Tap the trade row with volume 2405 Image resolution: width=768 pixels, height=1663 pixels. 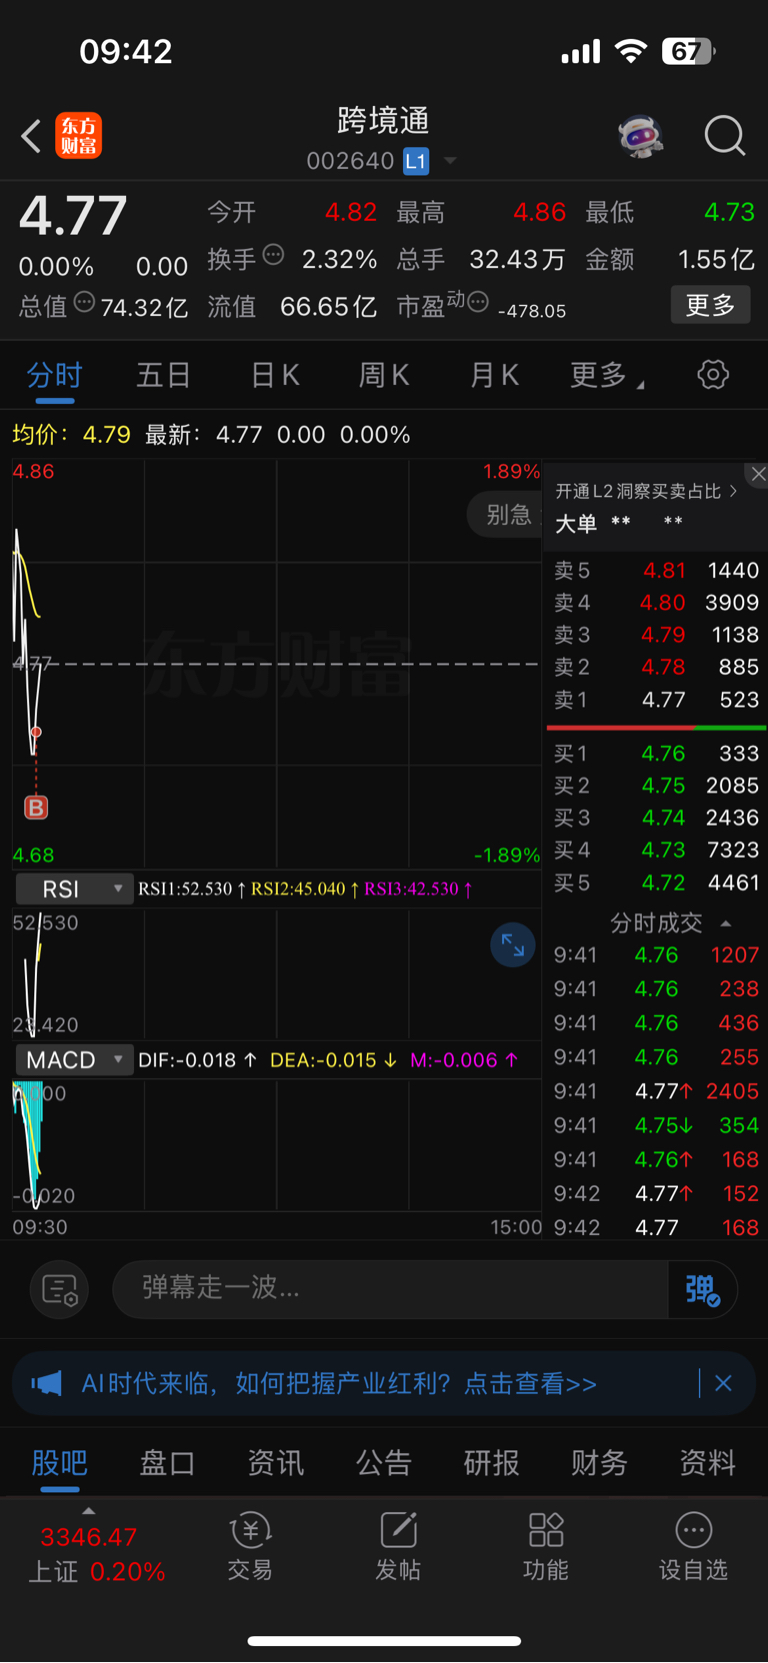point(656,1092)
